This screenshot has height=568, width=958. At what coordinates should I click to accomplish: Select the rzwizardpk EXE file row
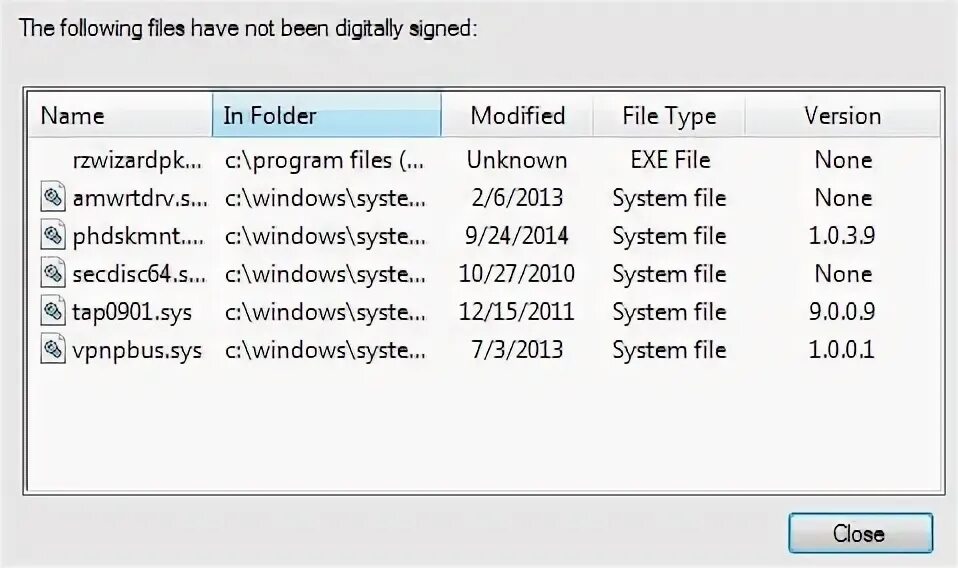click(484, 160)
